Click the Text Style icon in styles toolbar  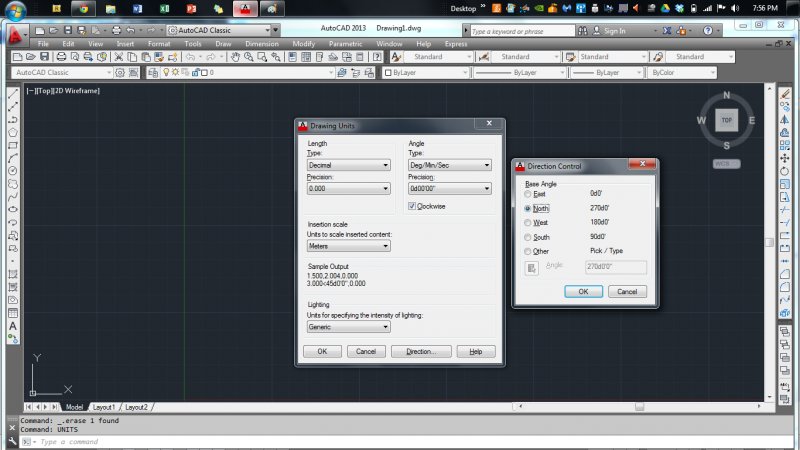(x=396, y=57)
